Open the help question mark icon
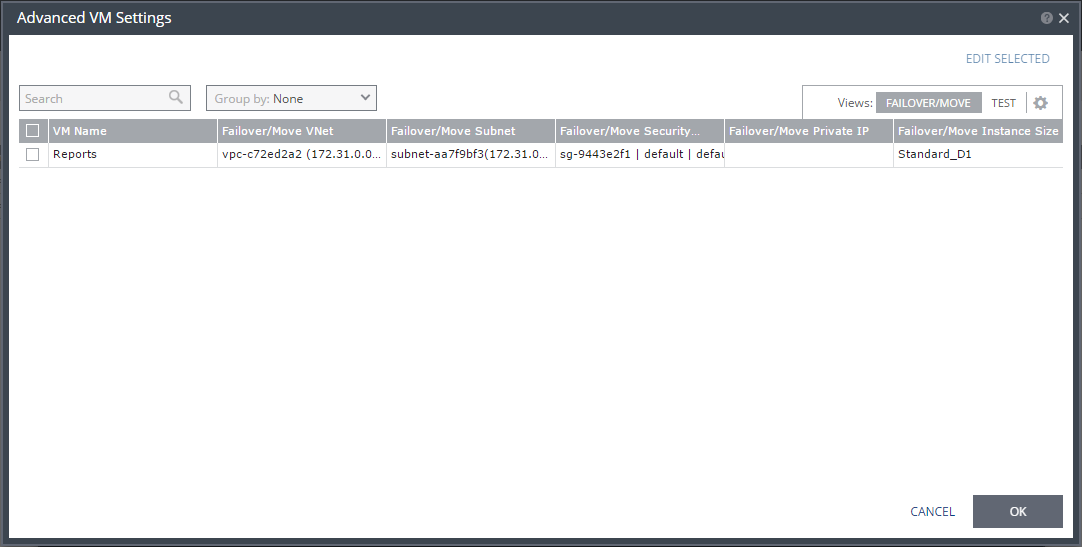The height and width of the screenshot is (547, 1082). point(1047,18)
